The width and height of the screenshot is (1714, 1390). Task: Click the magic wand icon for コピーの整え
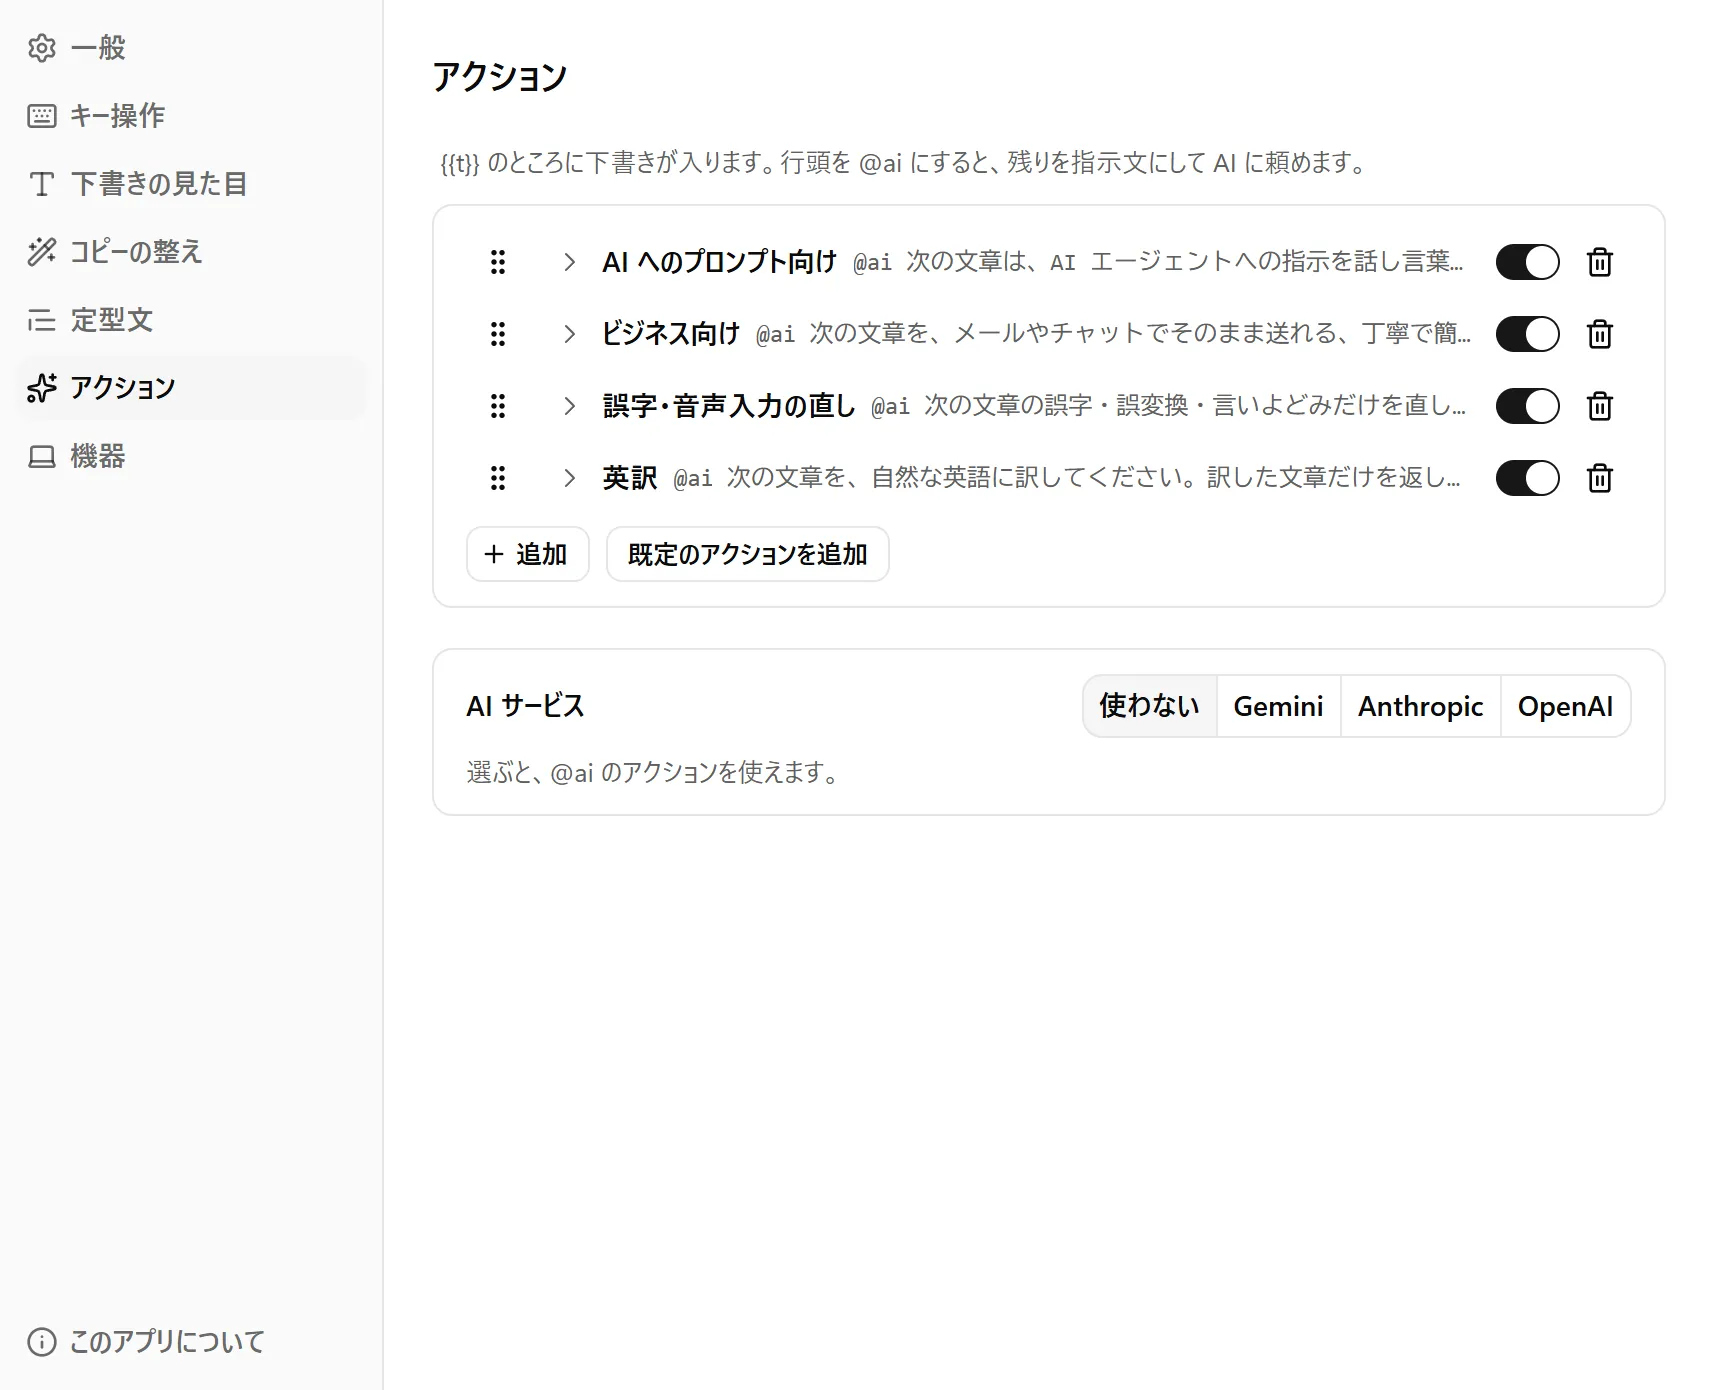42,252
